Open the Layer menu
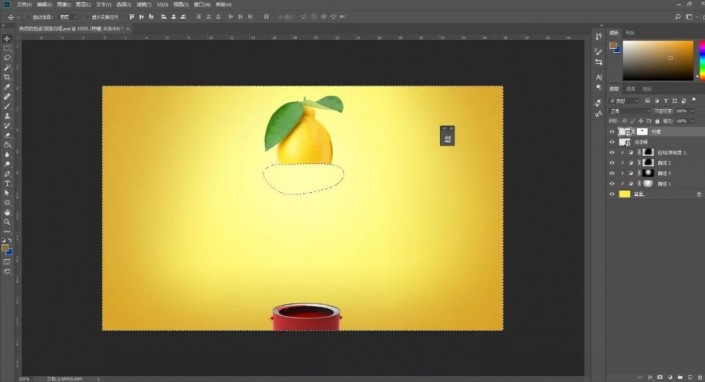 [x=83, y=4]
